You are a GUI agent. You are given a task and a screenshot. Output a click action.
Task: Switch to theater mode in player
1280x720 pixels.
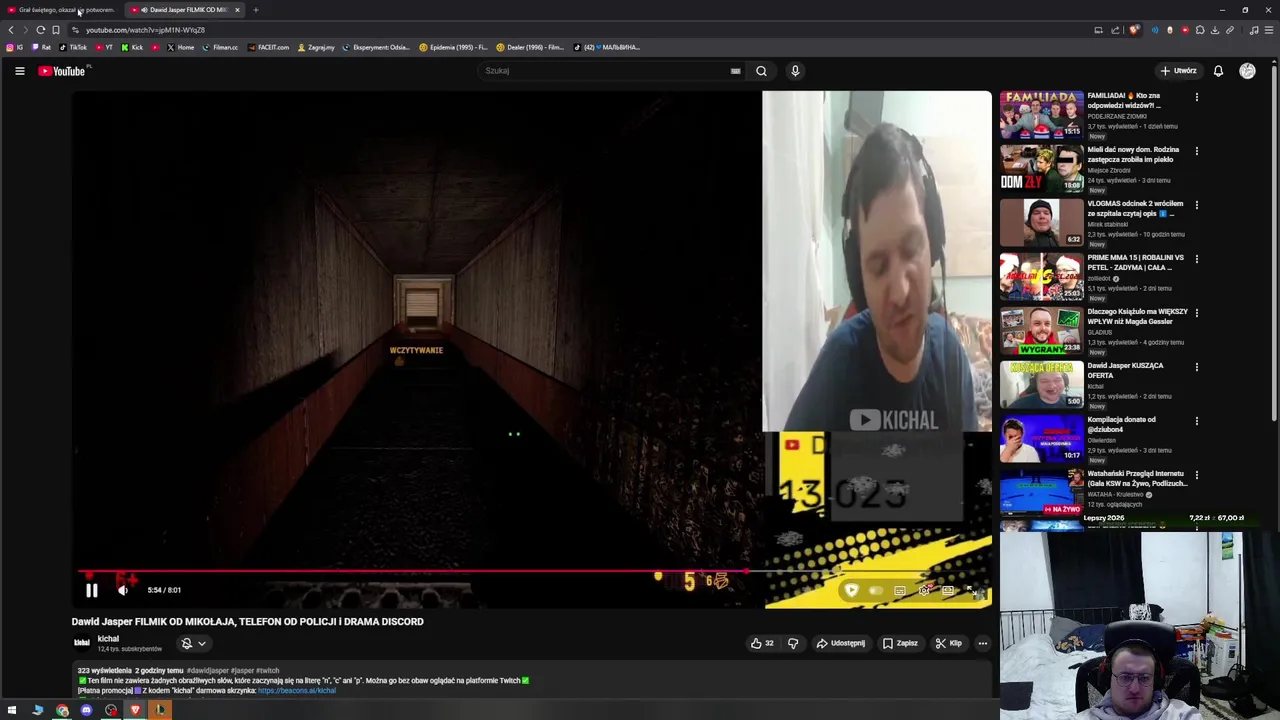pos(948,591)
